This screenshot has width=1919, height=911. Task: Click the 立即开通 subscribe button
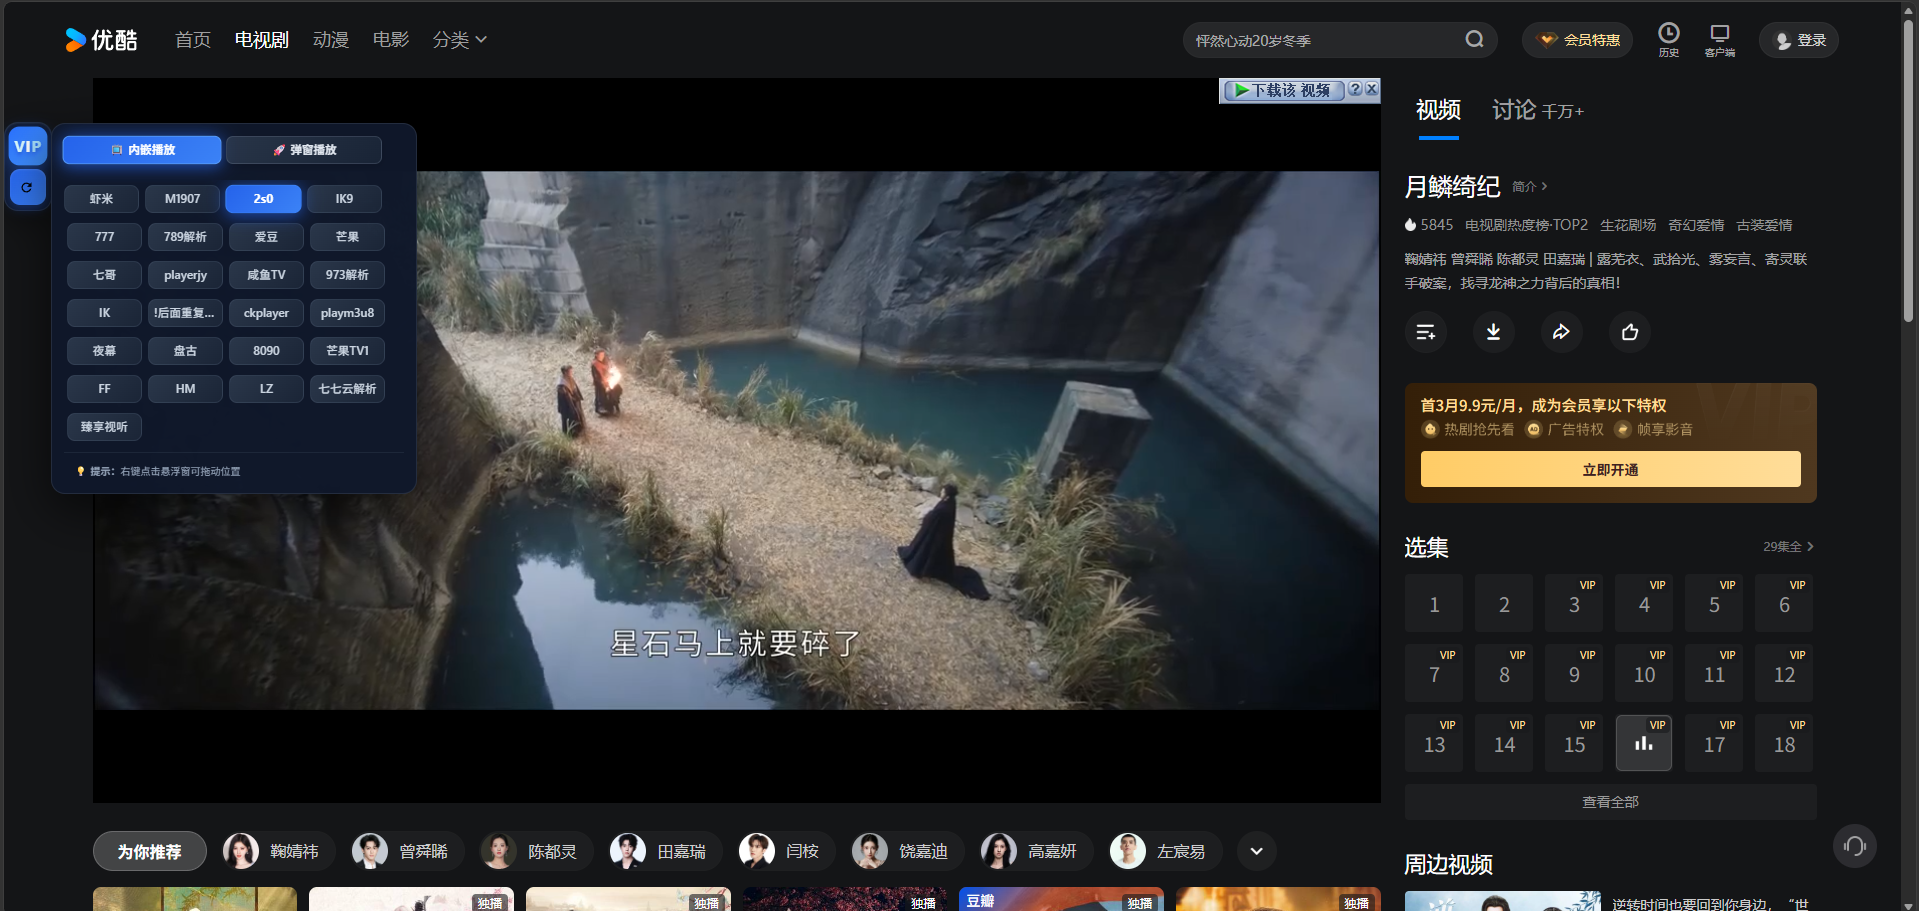click(x=1611, y=469)
